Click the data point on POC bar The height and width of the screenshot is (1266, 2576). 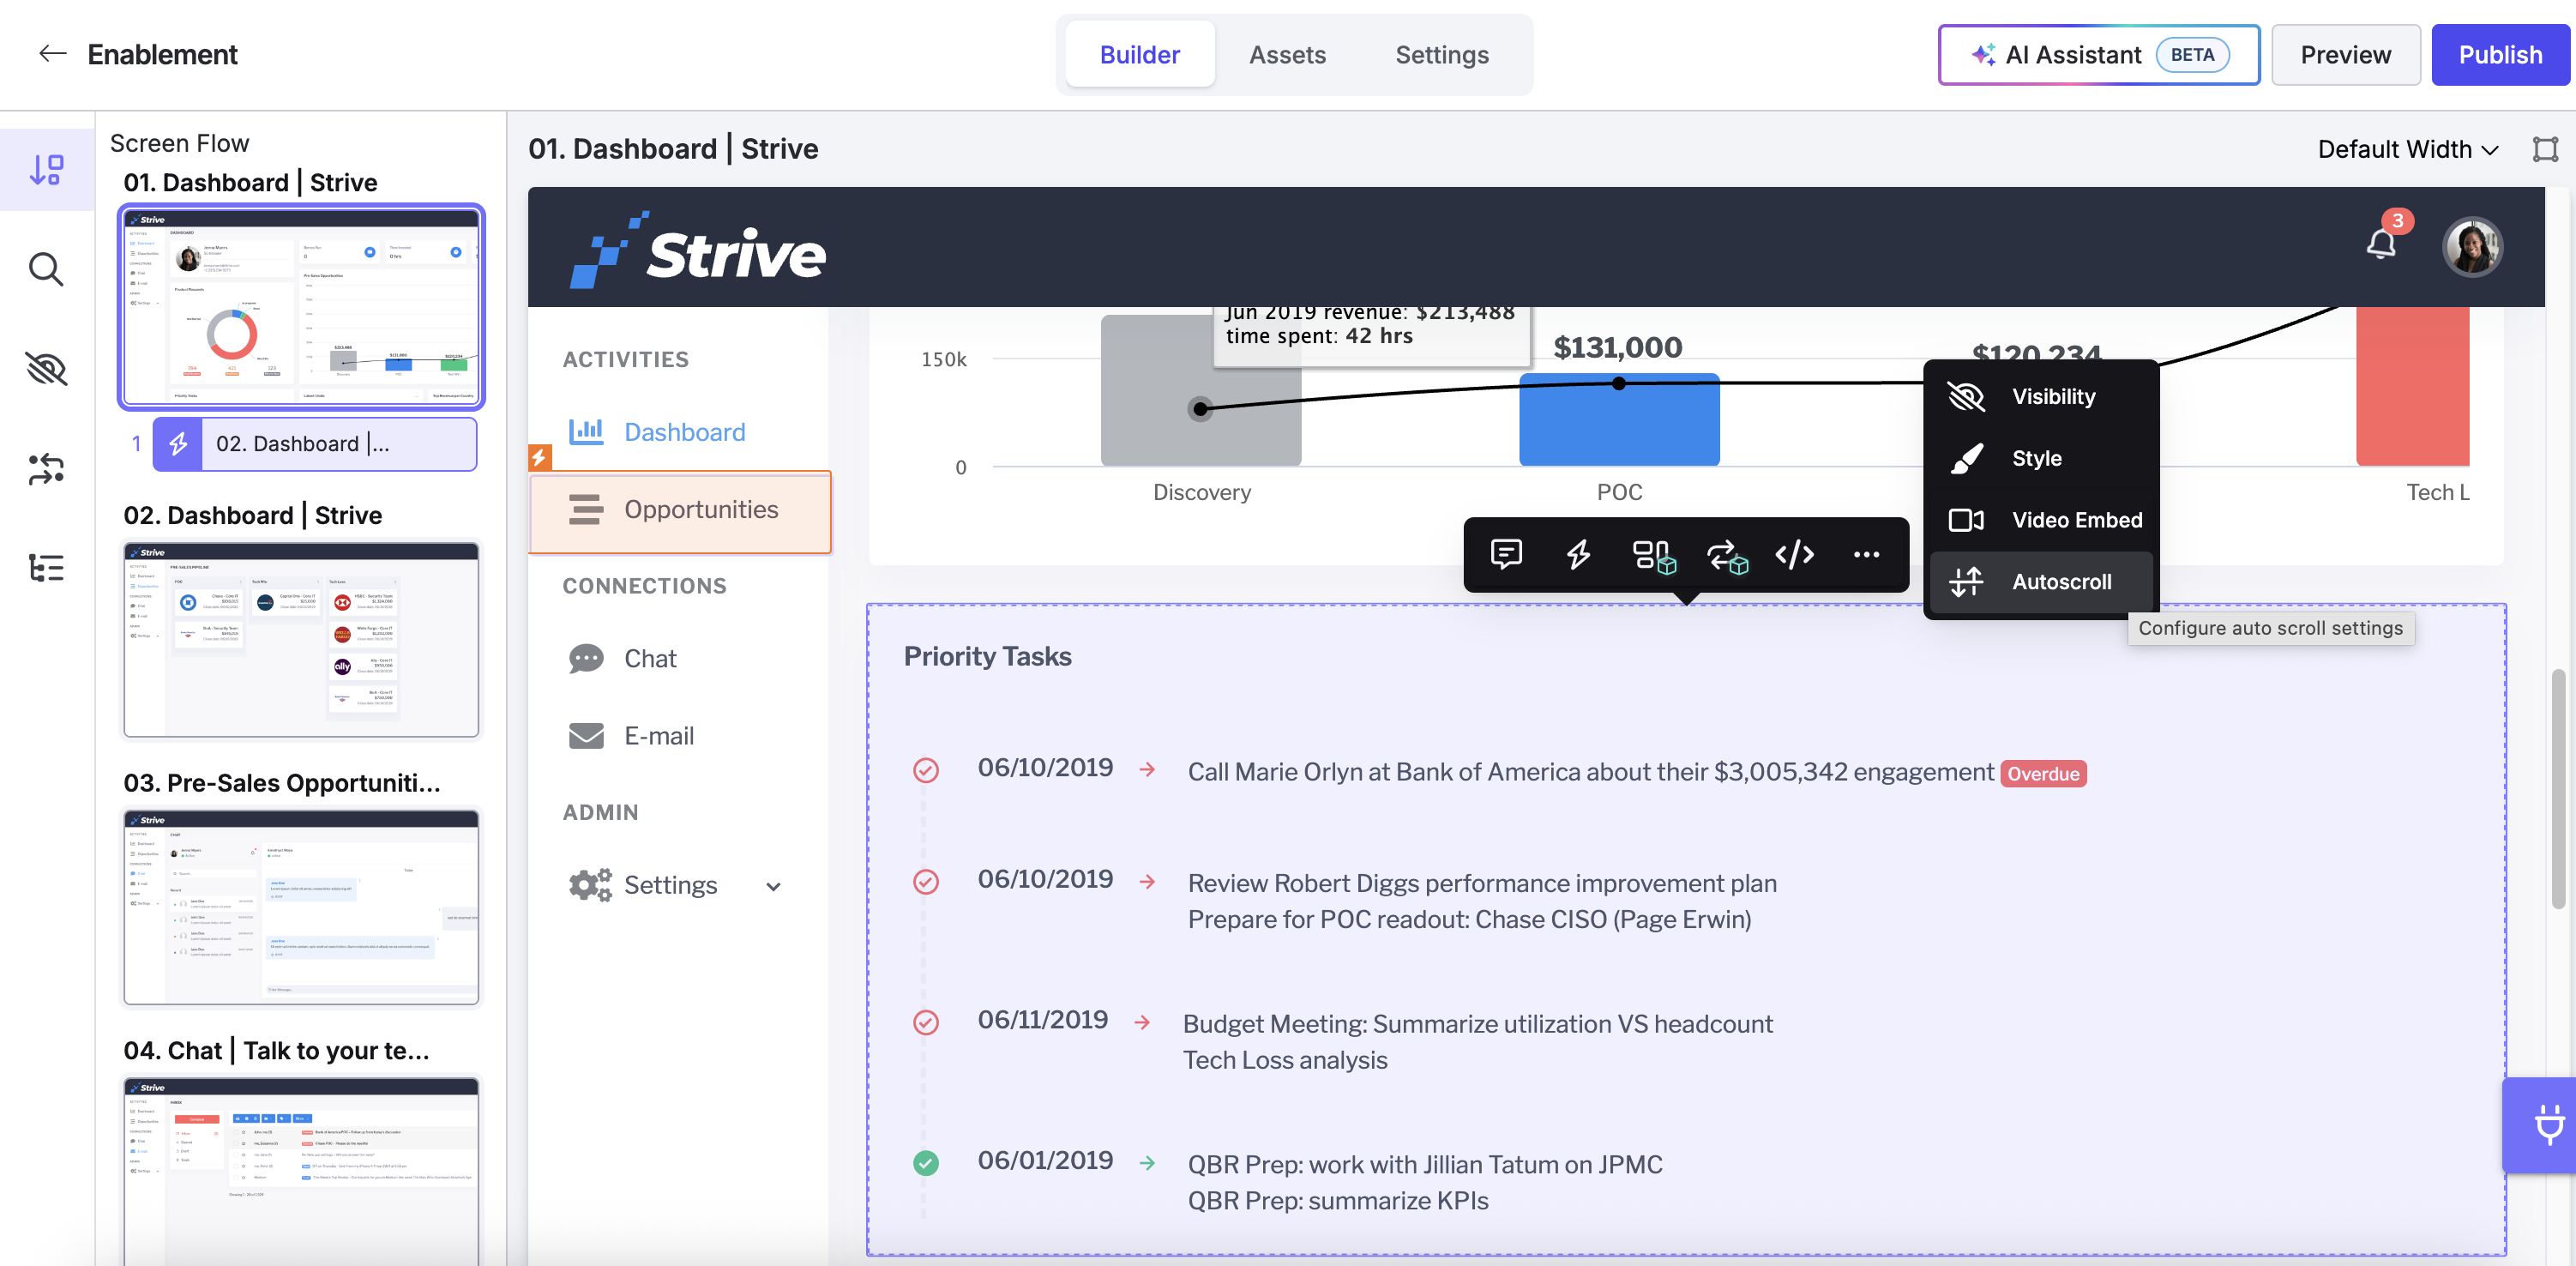pyautogui.click(x=1619, y=383)
